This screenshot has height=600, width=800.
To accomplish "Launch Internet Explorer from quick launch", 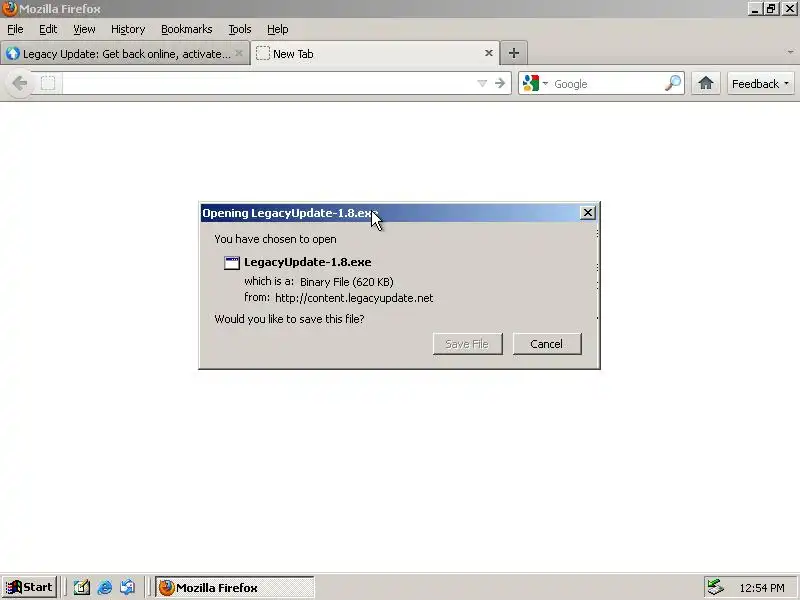I will [105, 587].
